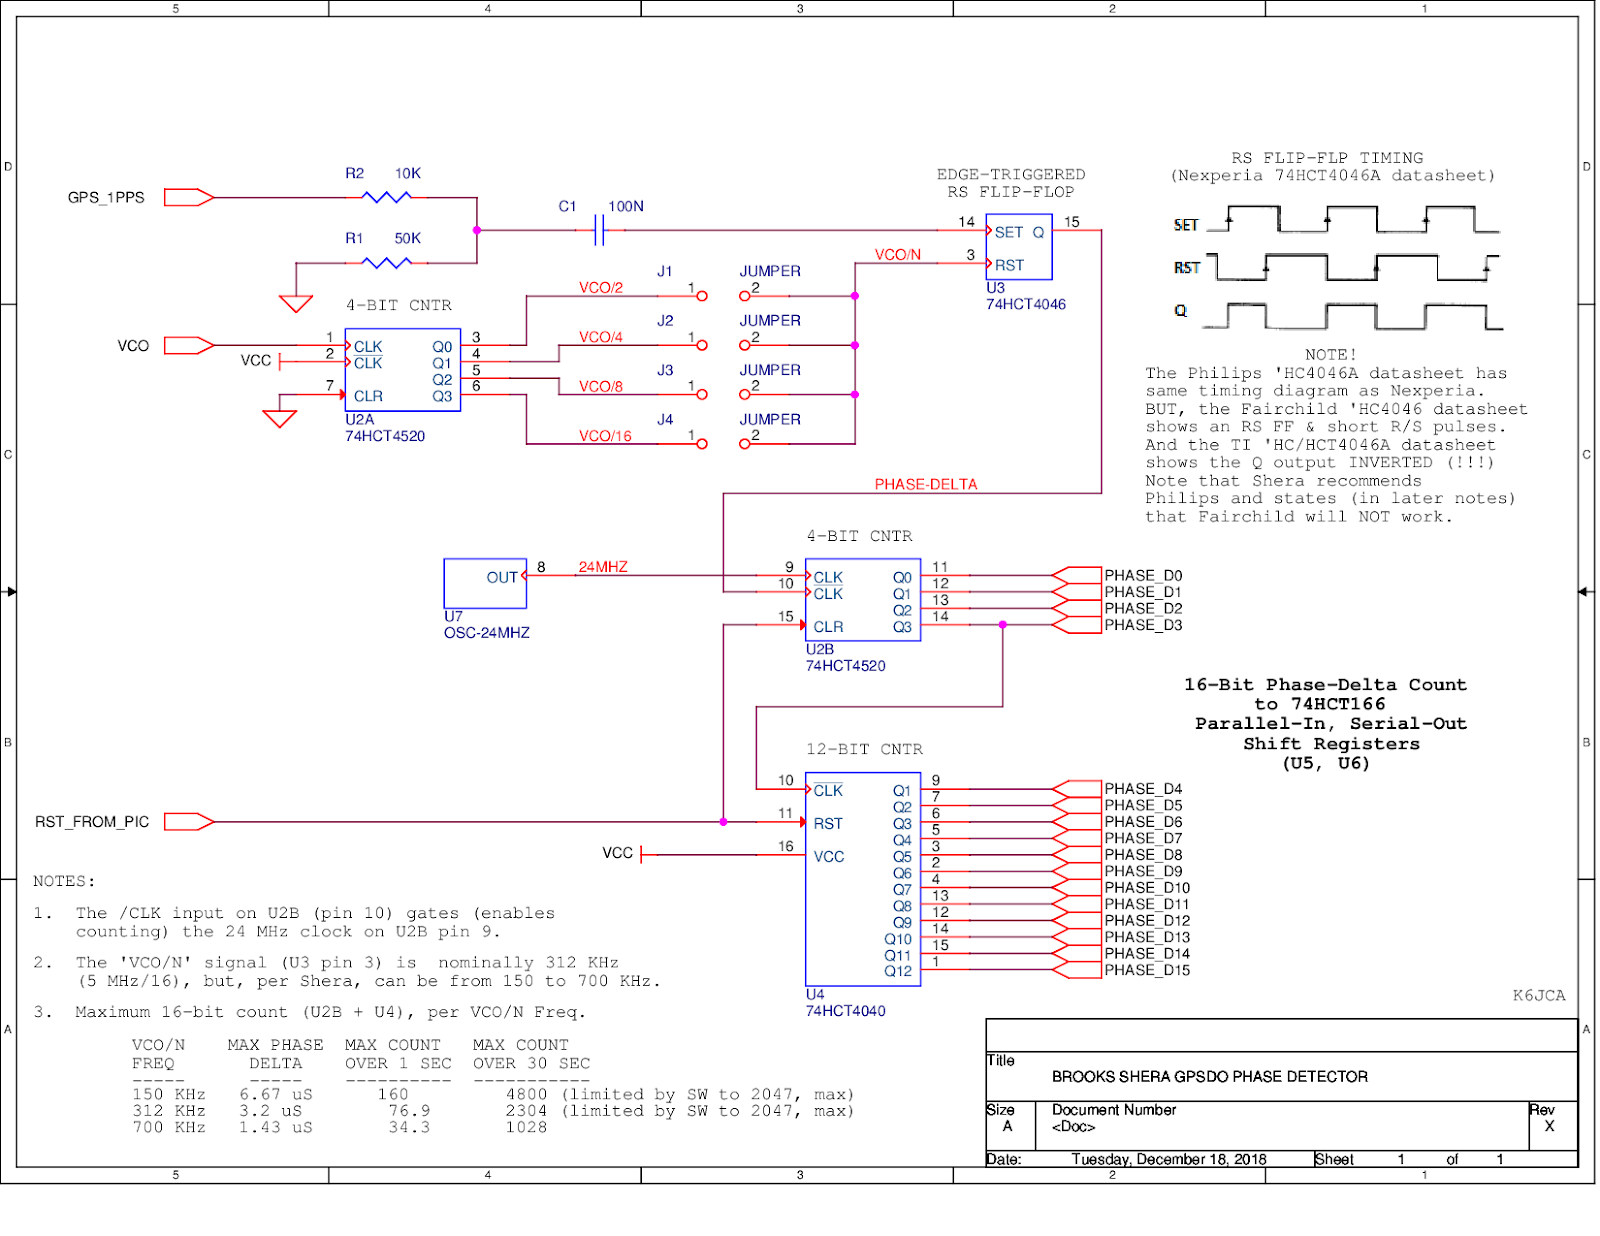1600x1236 pixels.
Task: Click the '<Doc>' document number field
Action: point(1074,1127)
